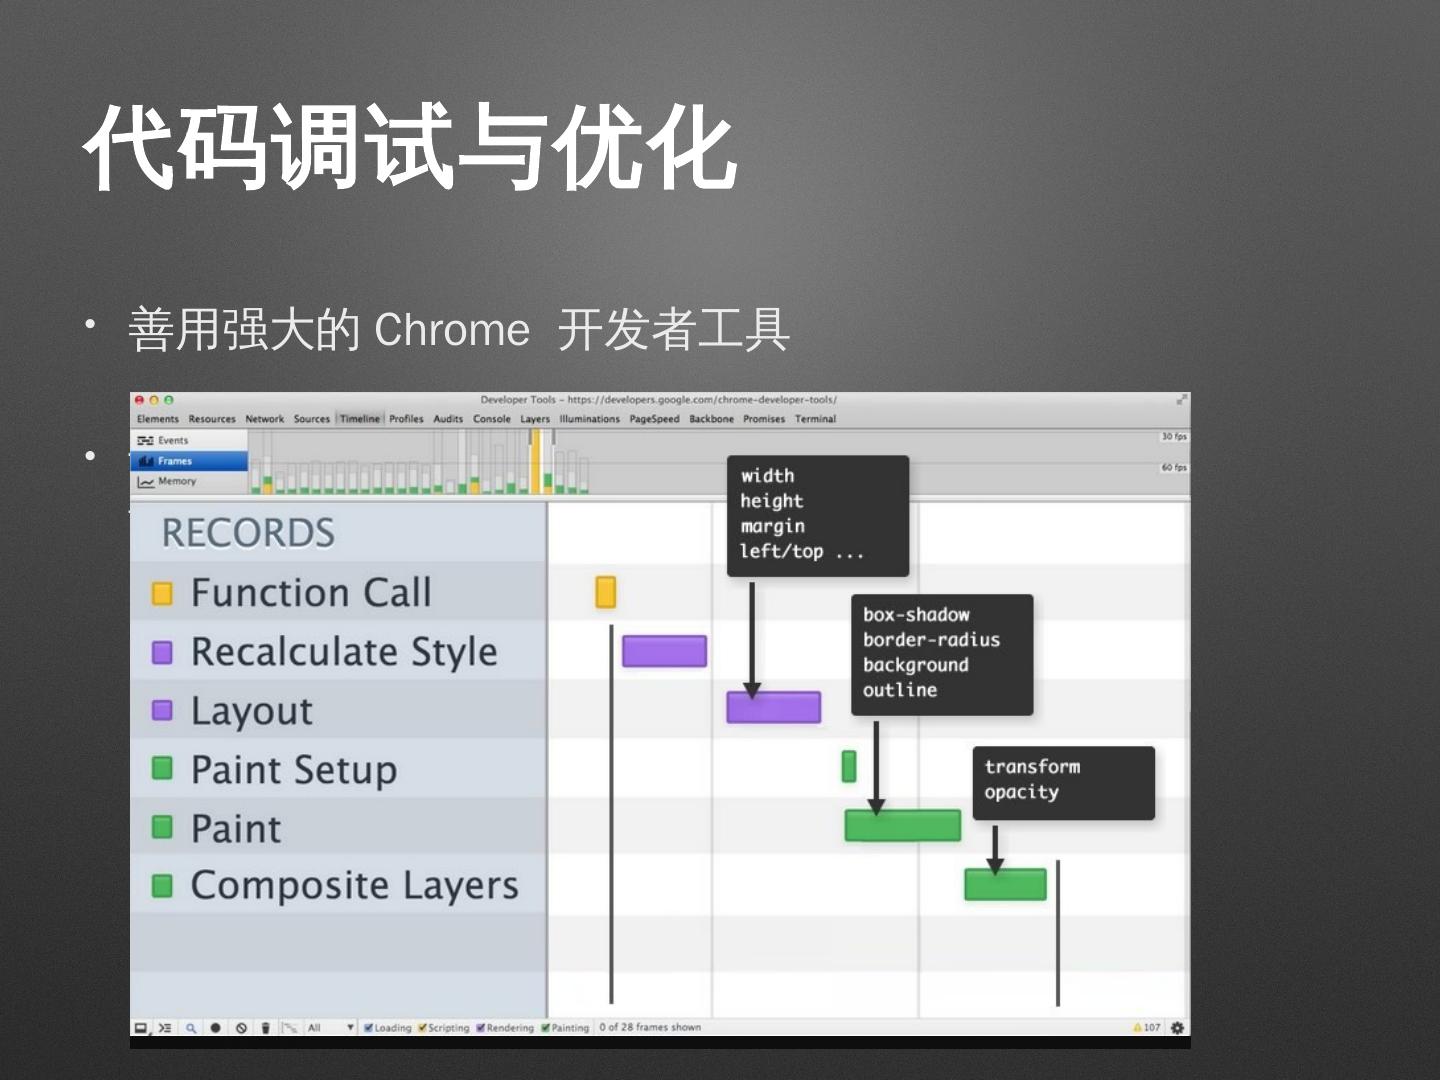Click the green Paint swatch

162,827
